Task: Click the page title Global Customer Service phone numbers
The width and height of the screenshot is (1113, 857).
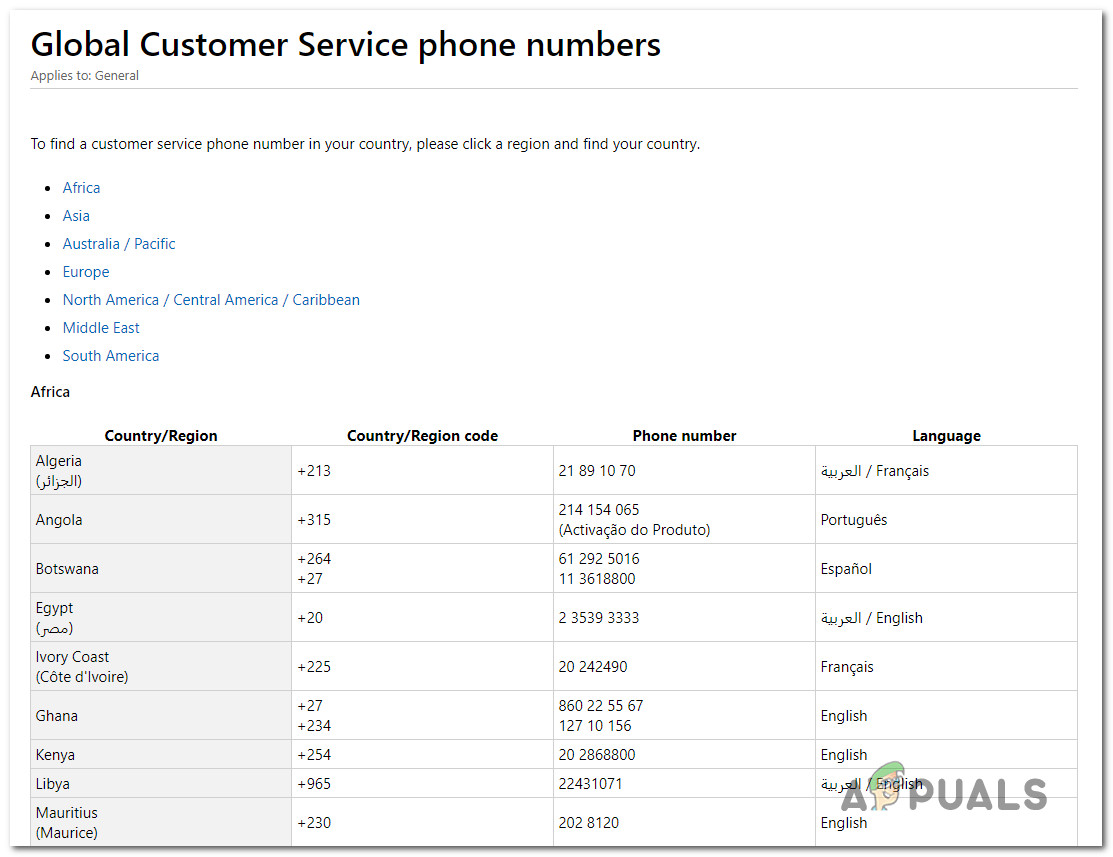Action: coord(345,45)
